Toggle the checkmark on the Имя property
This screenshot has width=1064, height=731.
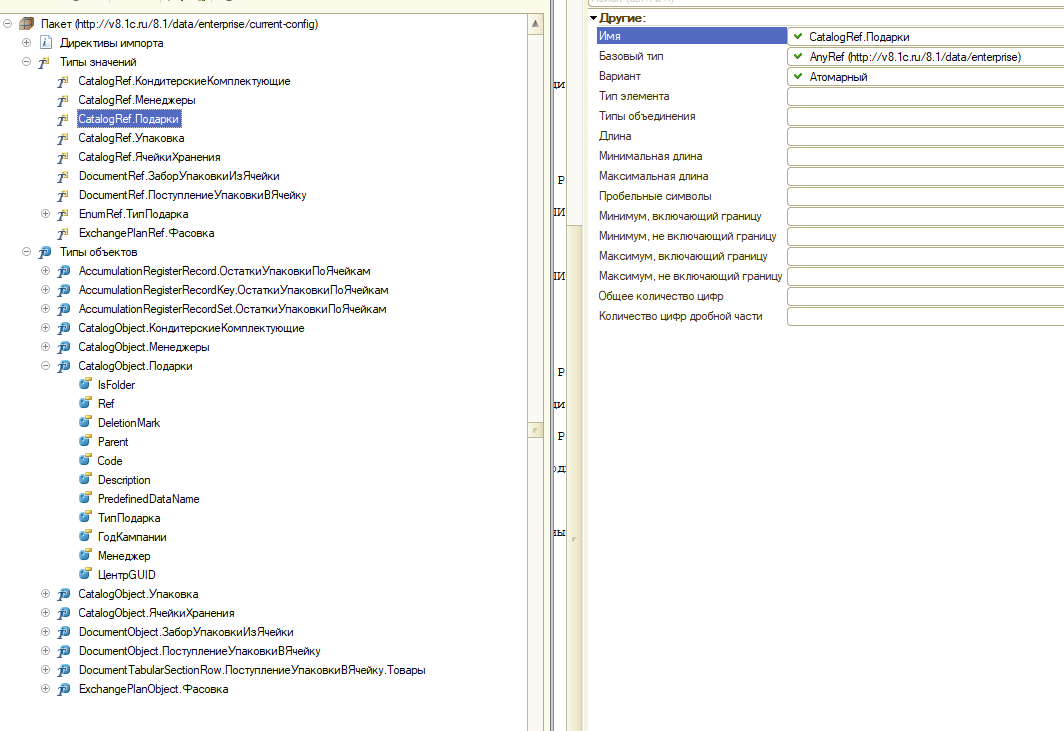tap(798, 36)
